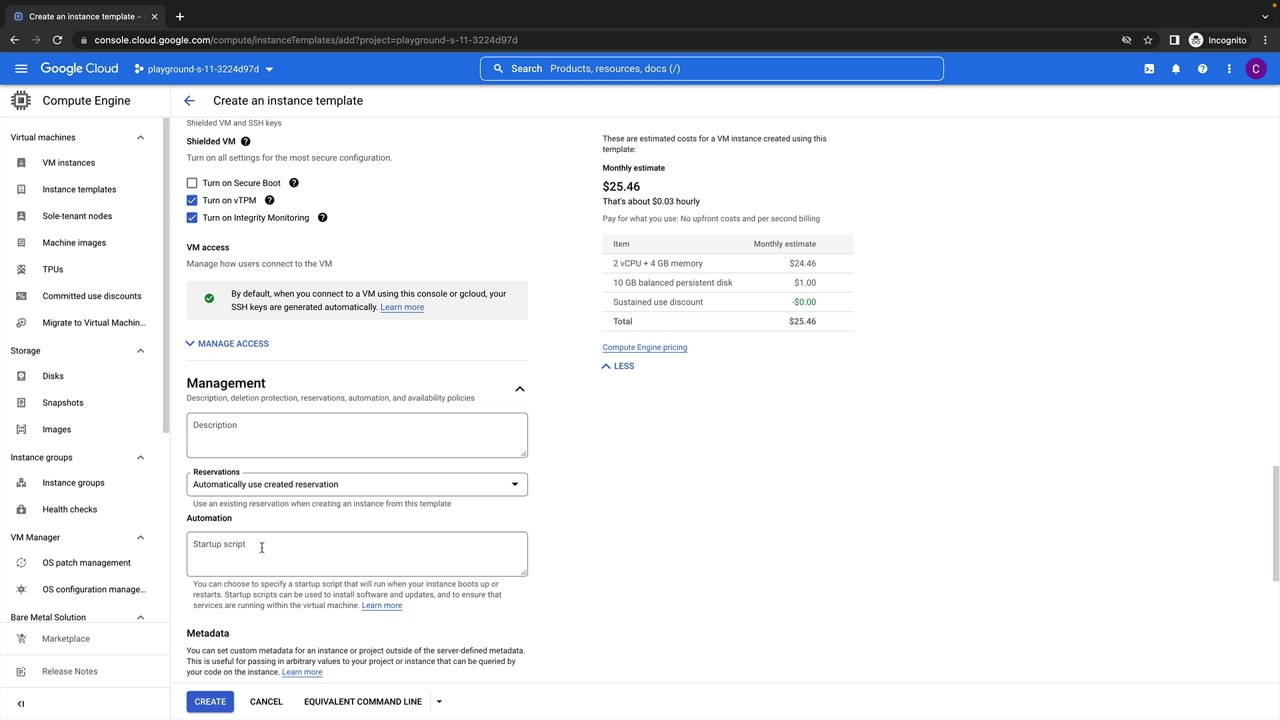The width and height of the screenshot is (1280, 720).
Task: Collapse the Management section chevron
Action: [x=519, y=389]
